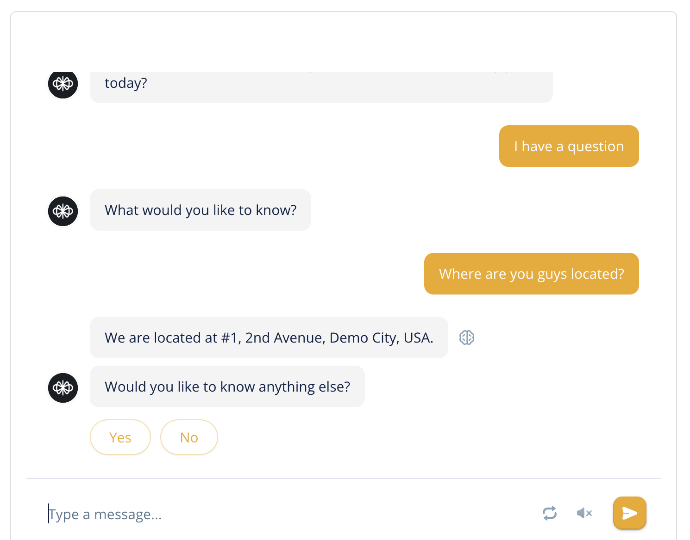Image resolution: width=690 pixels, height=540 pixels.
Task: Focus the 'Type a message...' input field
Action: click(286, 514)
